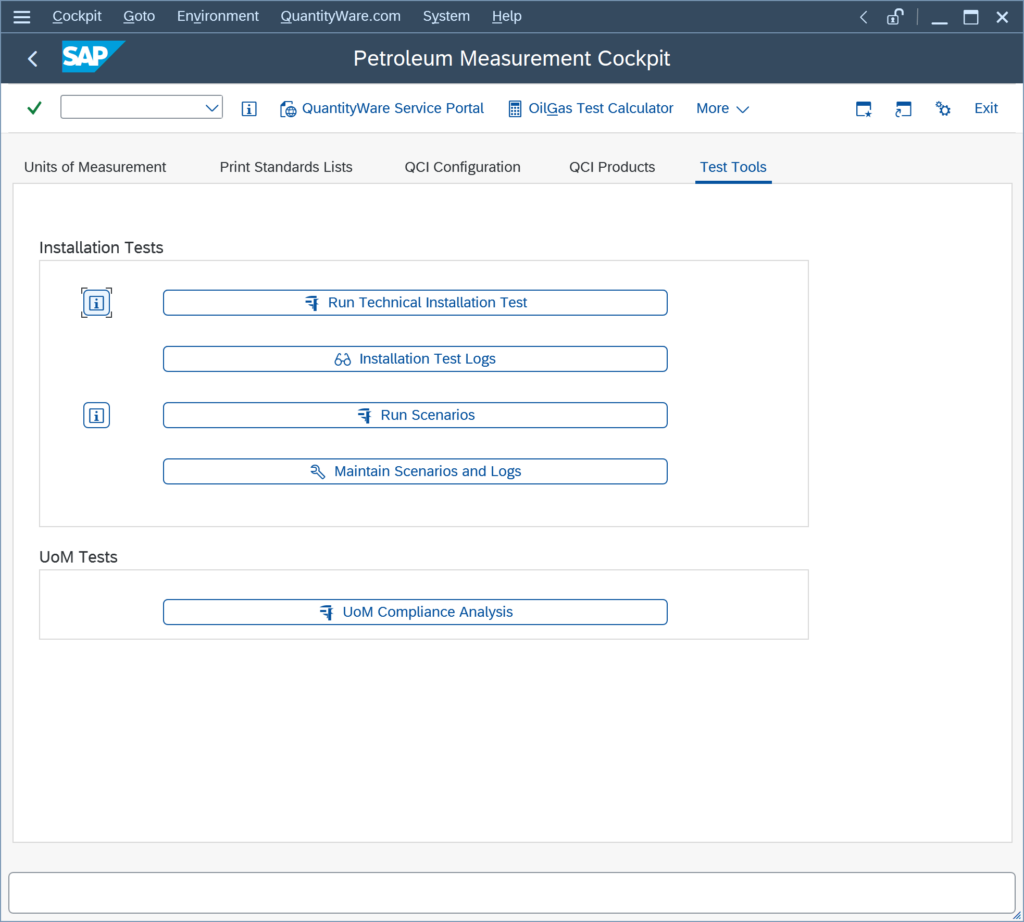Click Run Technical Installation Test button
This screenshot has width=1024, height=922.
click(x=415, y=303)
